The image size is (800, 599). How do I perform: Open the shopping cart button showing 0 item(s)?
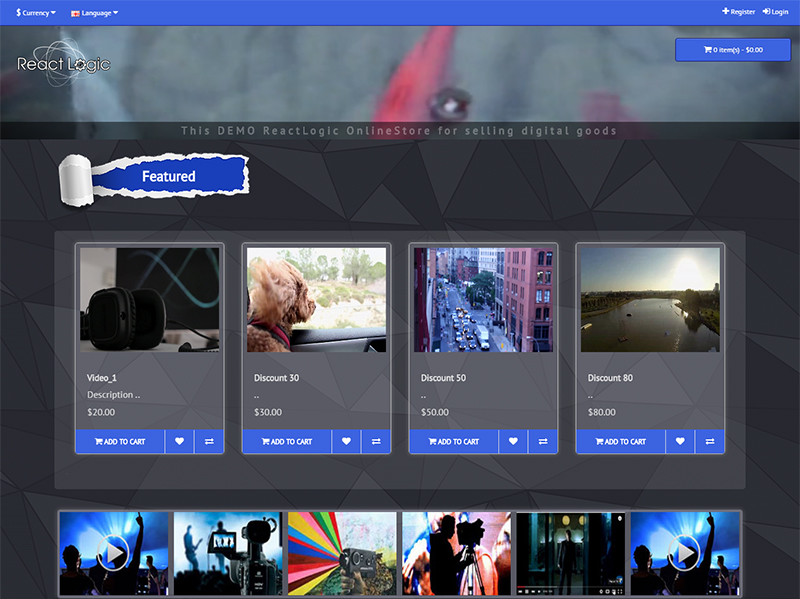[733, 50]
